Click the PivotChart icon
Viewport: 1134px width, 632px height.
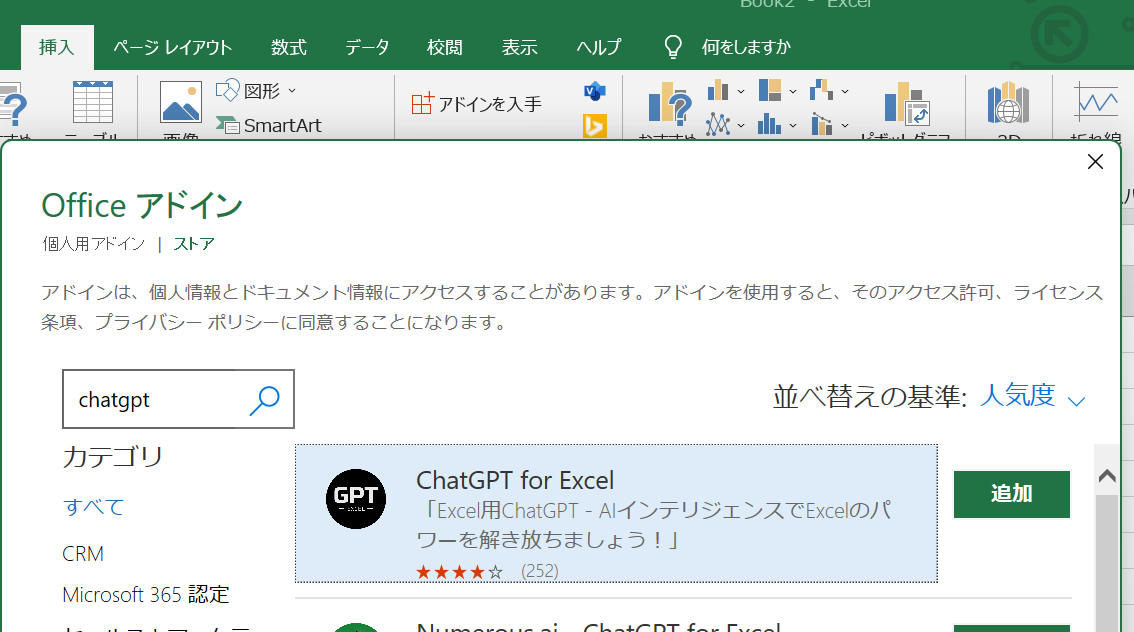(x=906, y=103)
